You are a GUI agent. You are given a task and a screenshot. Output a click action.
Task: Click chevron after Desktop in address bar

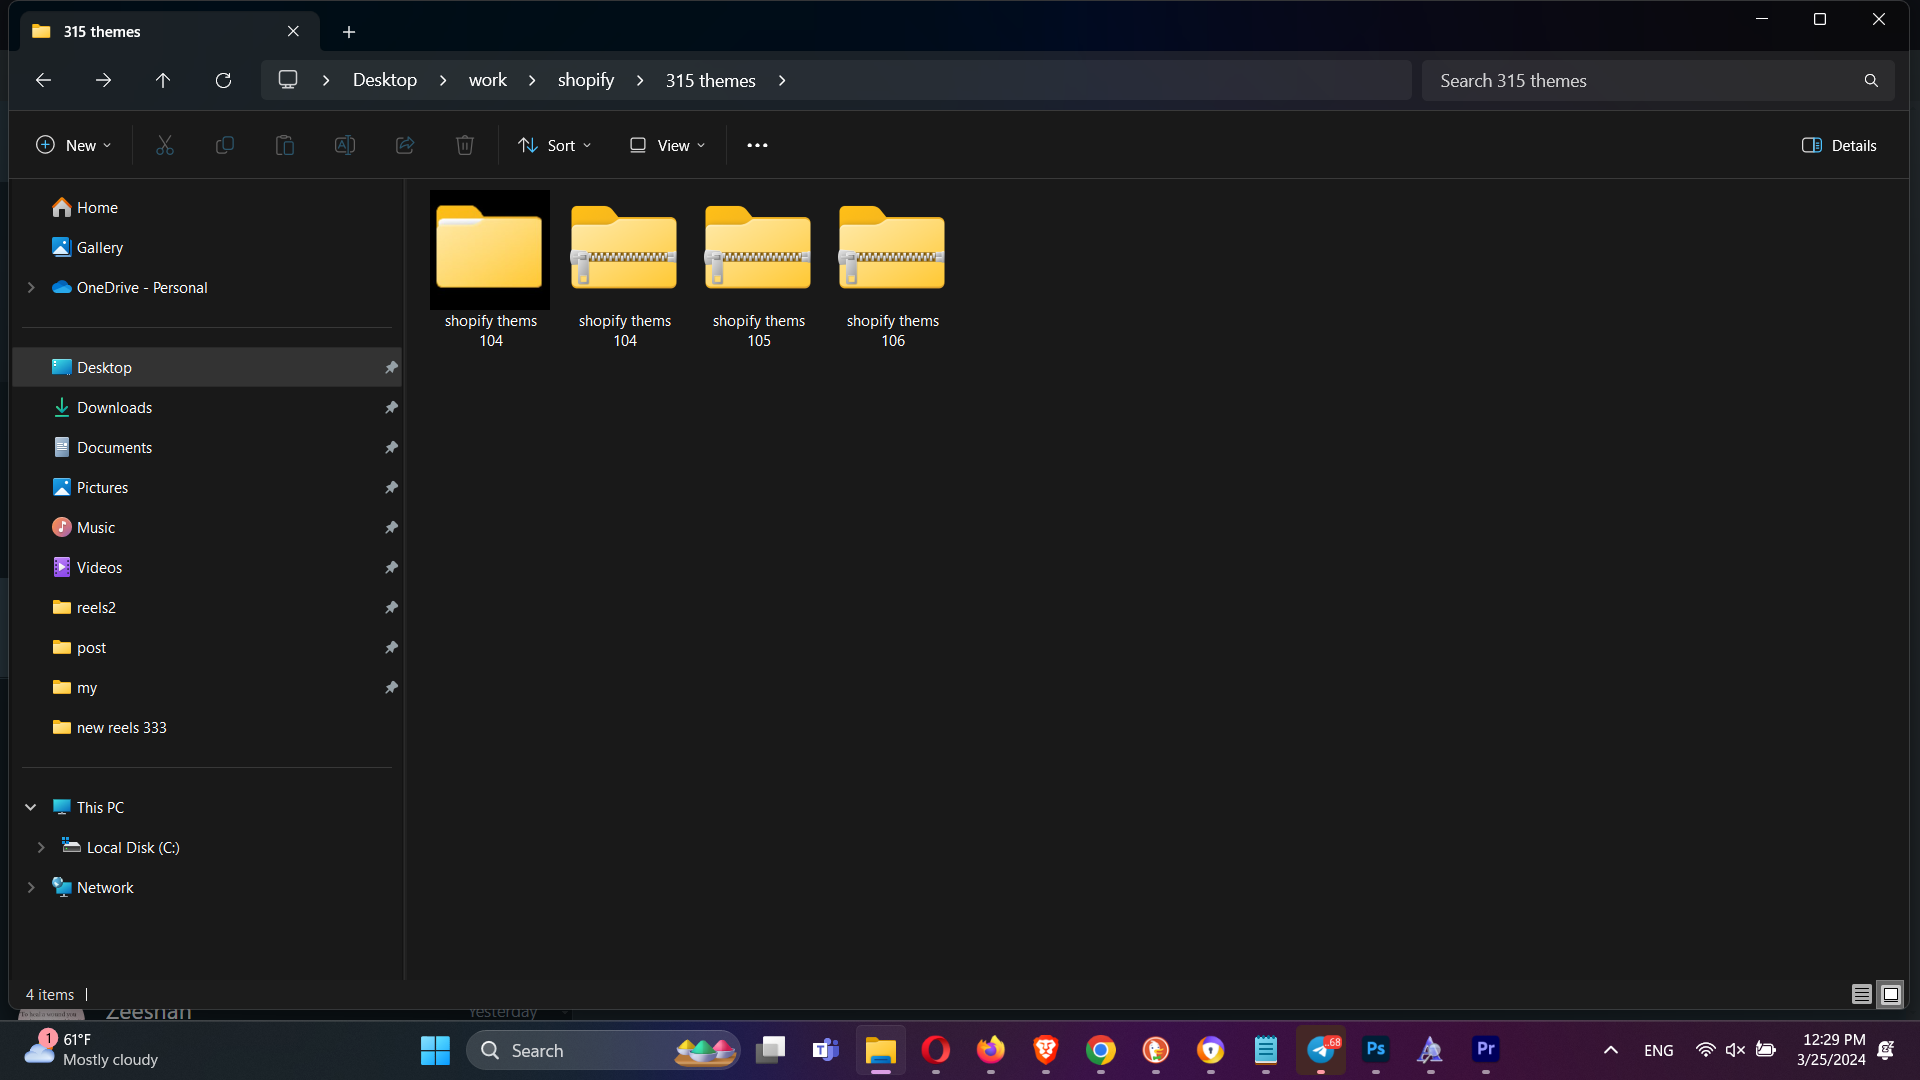[x=443, y=80]
